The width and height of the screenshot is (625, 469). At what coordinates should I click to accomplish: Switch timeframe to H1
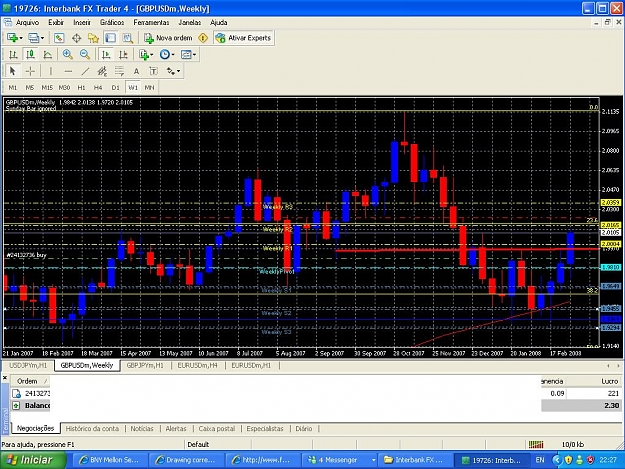tap(81, 87)
